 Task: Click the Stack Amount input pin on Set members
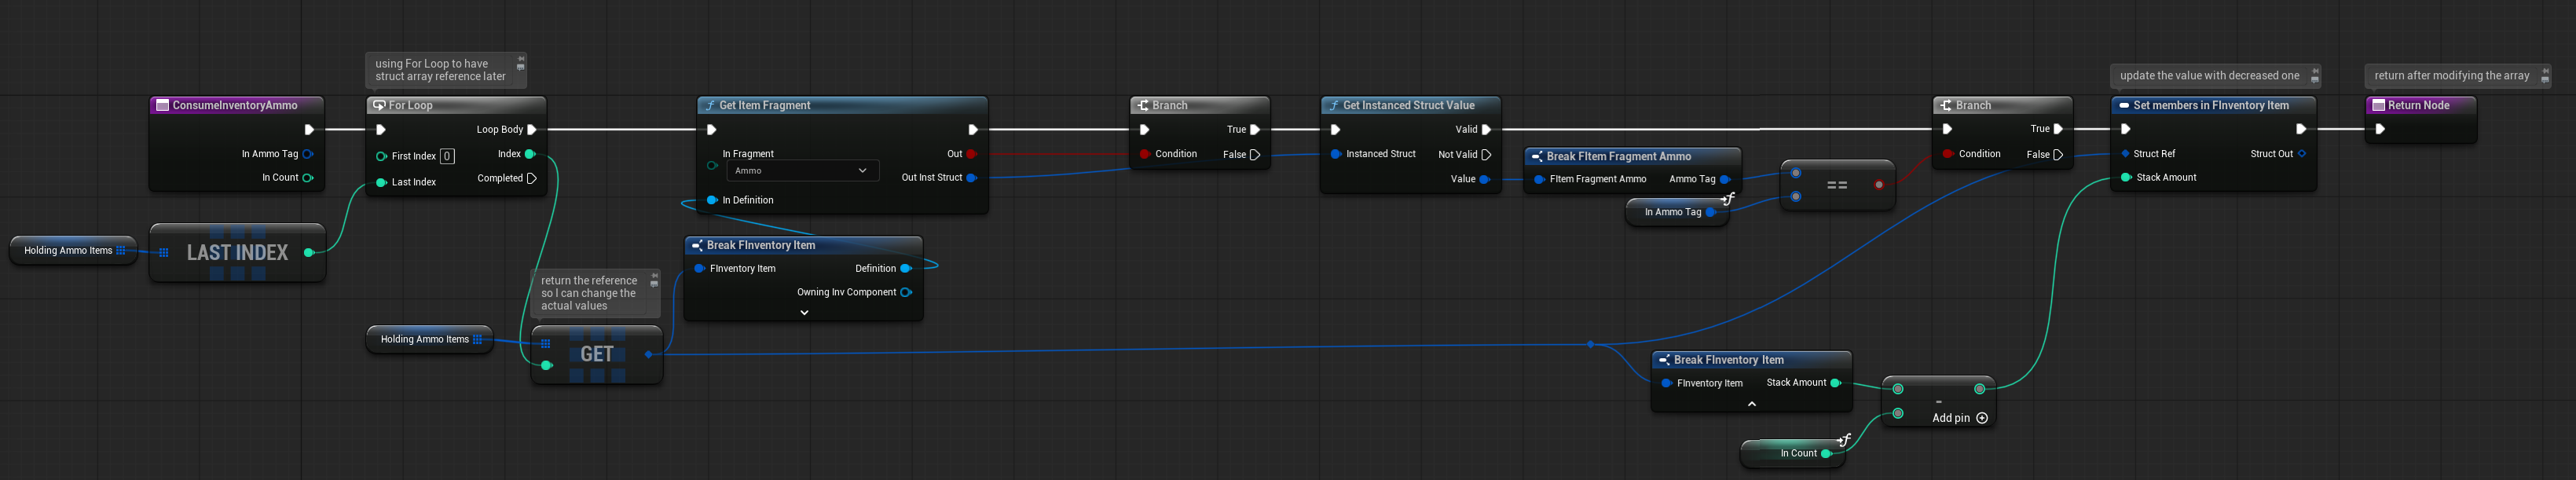coord(2125,178)
